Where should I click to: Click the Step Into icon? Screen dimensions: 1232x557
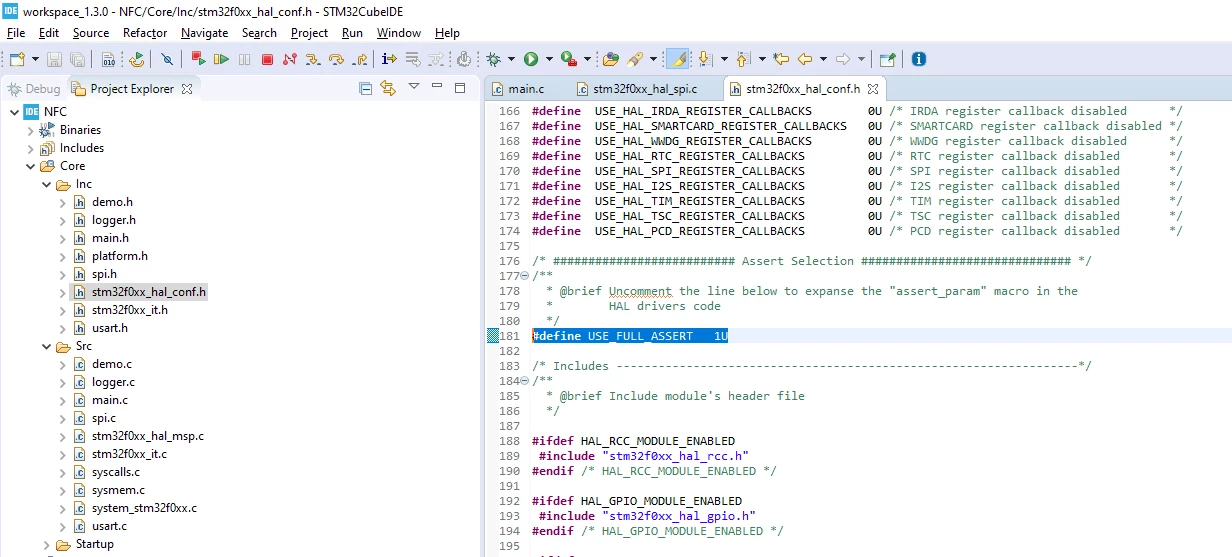(312, 59)
